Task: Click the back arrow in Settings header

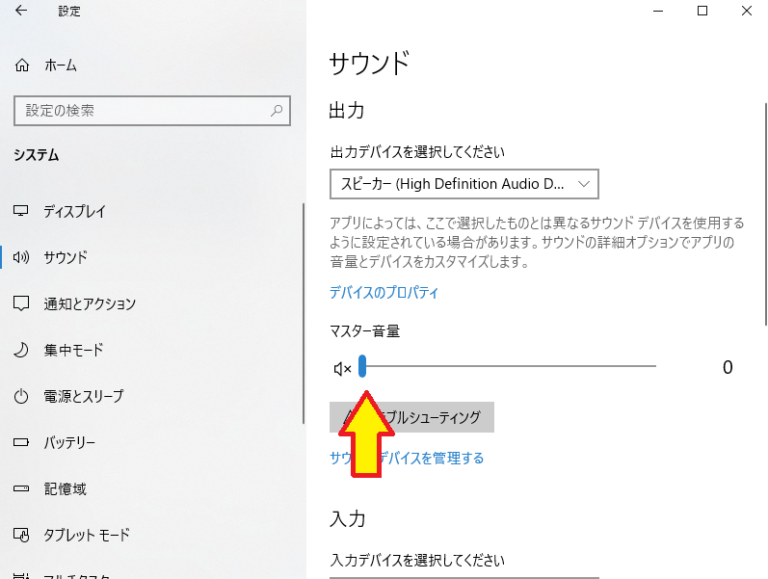Action: (x=22, y=11)
